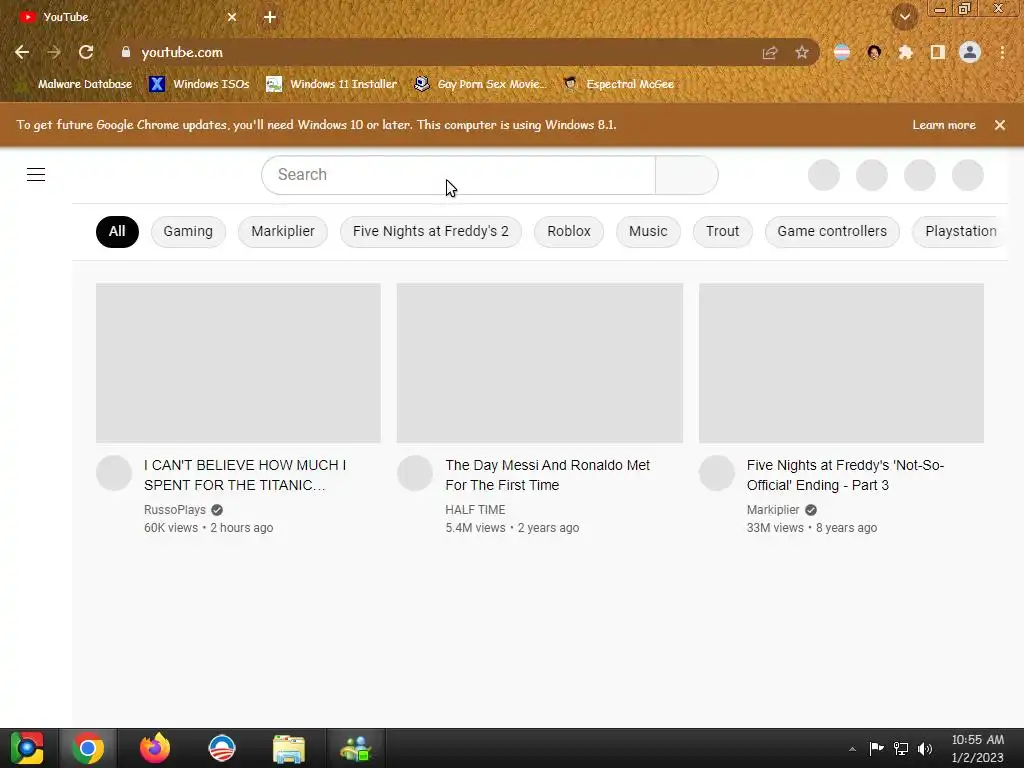The height and width of the screenshot is (768, 1024).
Task: Click Learn more in the update bar
Action: [x=944, y=125]
